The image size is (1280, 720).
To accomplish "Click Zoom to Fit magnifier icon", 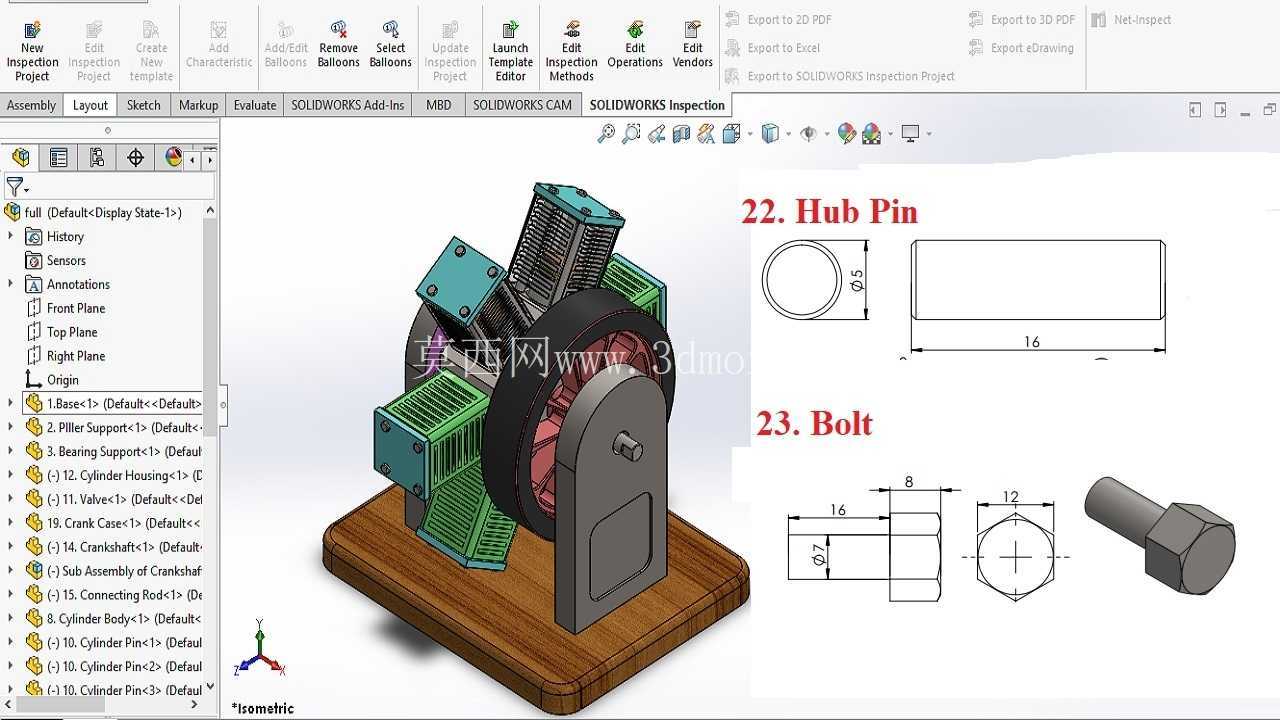I will 606,133.
